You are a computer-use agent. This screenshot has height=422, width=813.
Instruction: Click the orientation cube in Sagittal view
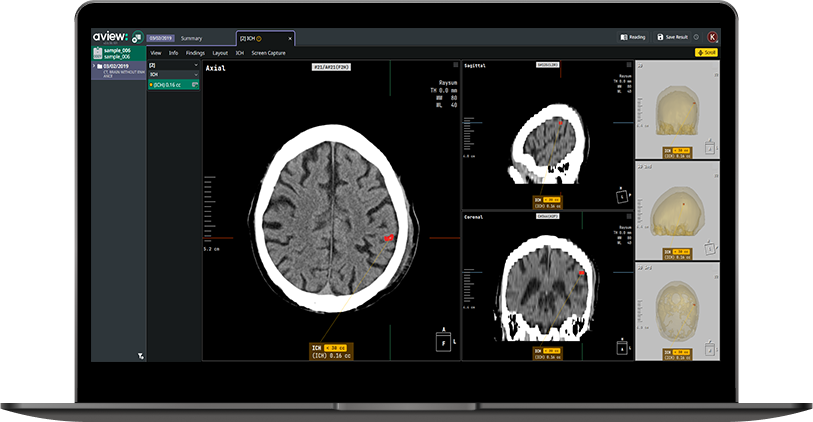[621, 196]
